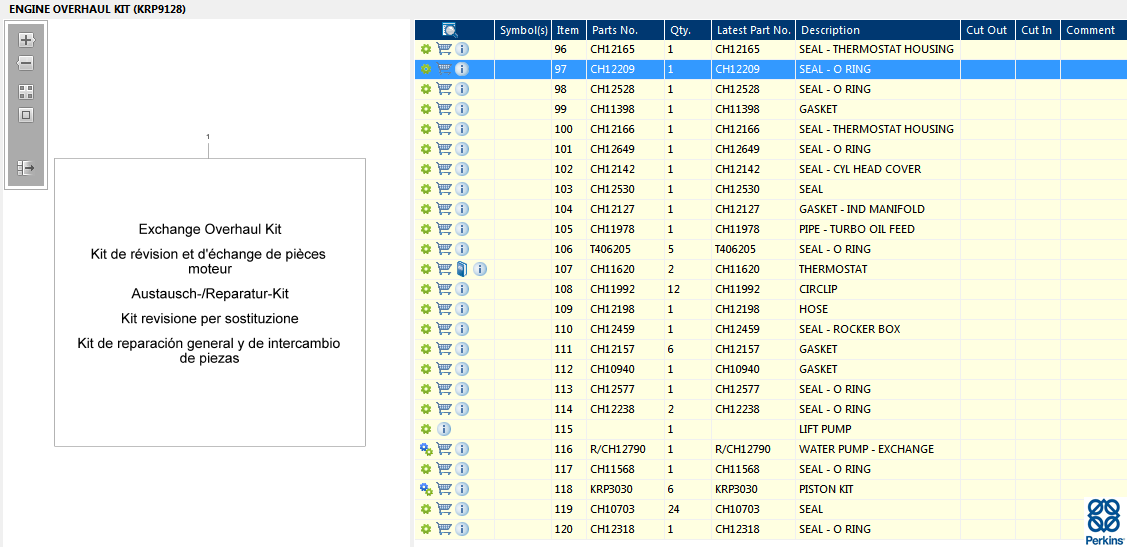Viewport: 1127px width, 547px height.
Task: Click the zoom out button on diagram toolbar
Action: (26, 63)
